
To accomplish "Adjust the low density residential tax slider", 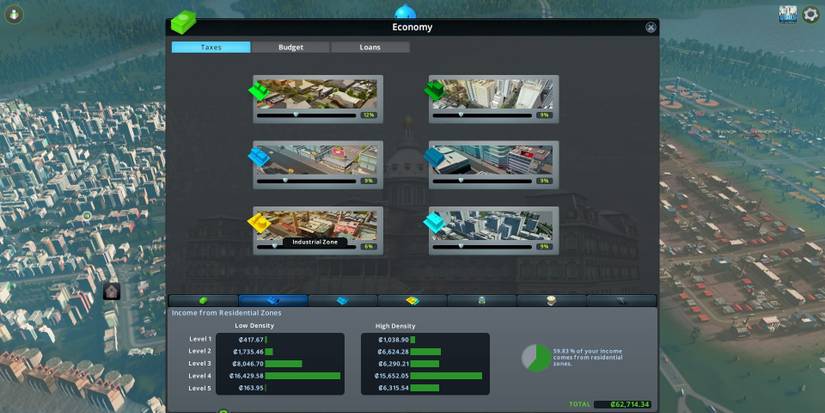I will [307, 115].
